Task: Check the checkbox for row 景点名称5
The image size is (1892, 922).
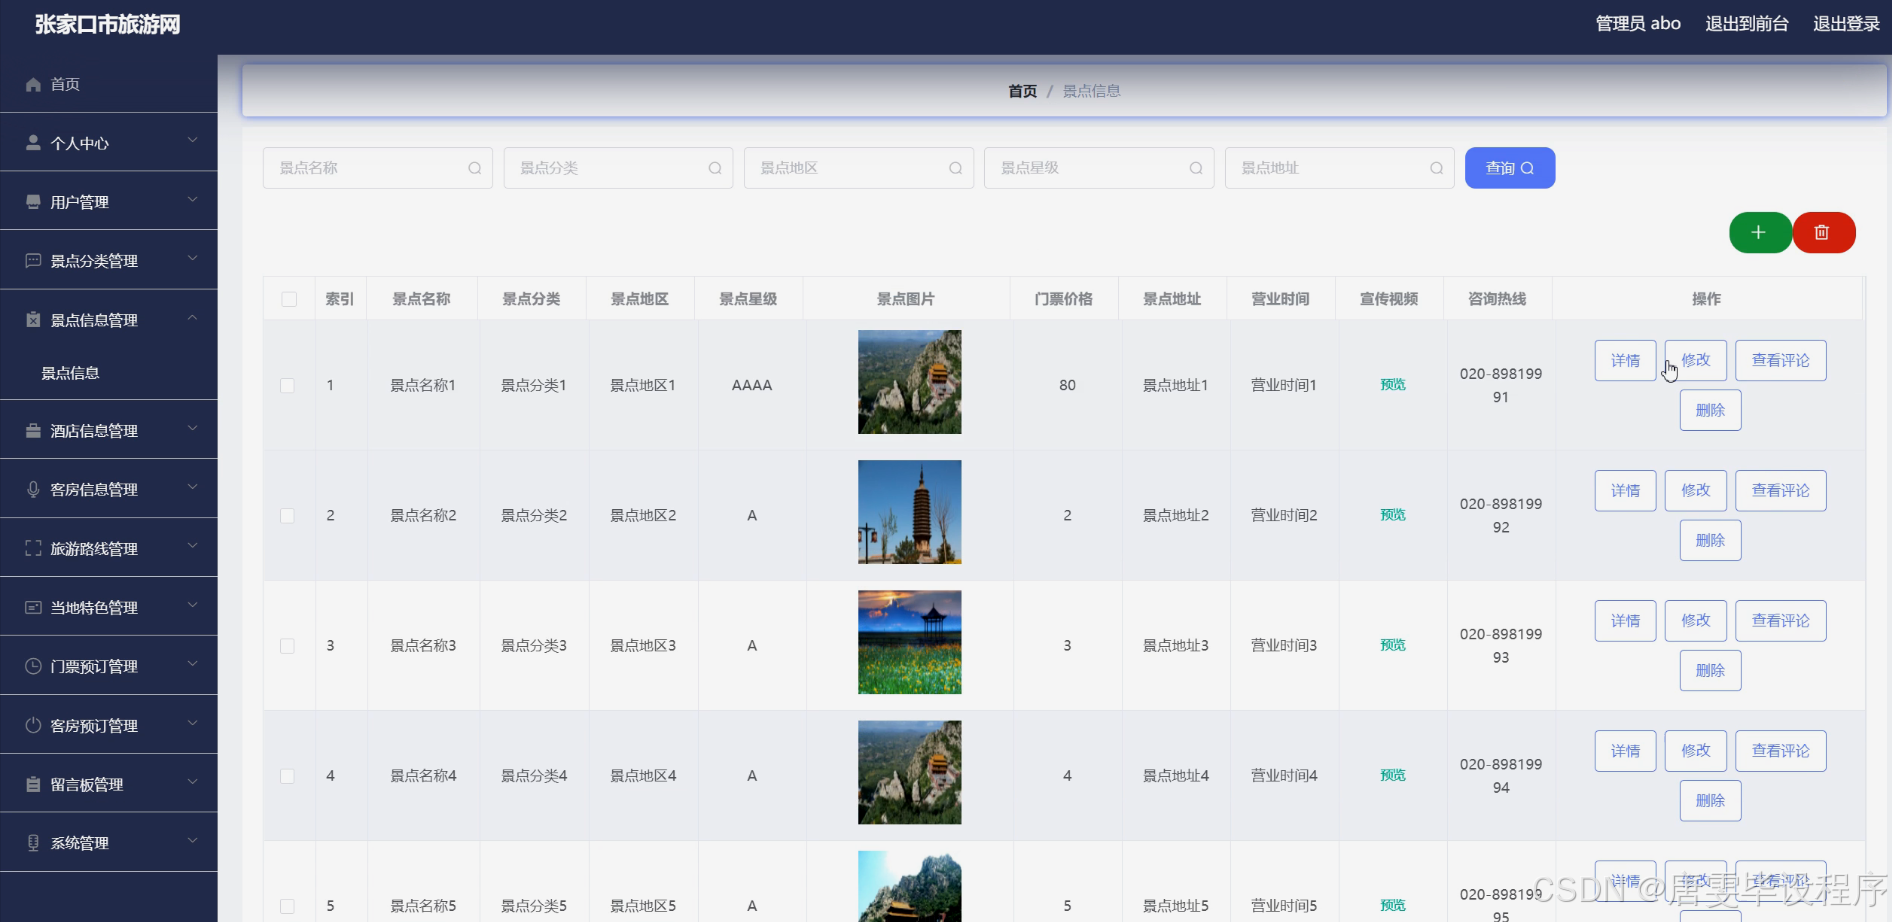Action: (x=287, y=906)
